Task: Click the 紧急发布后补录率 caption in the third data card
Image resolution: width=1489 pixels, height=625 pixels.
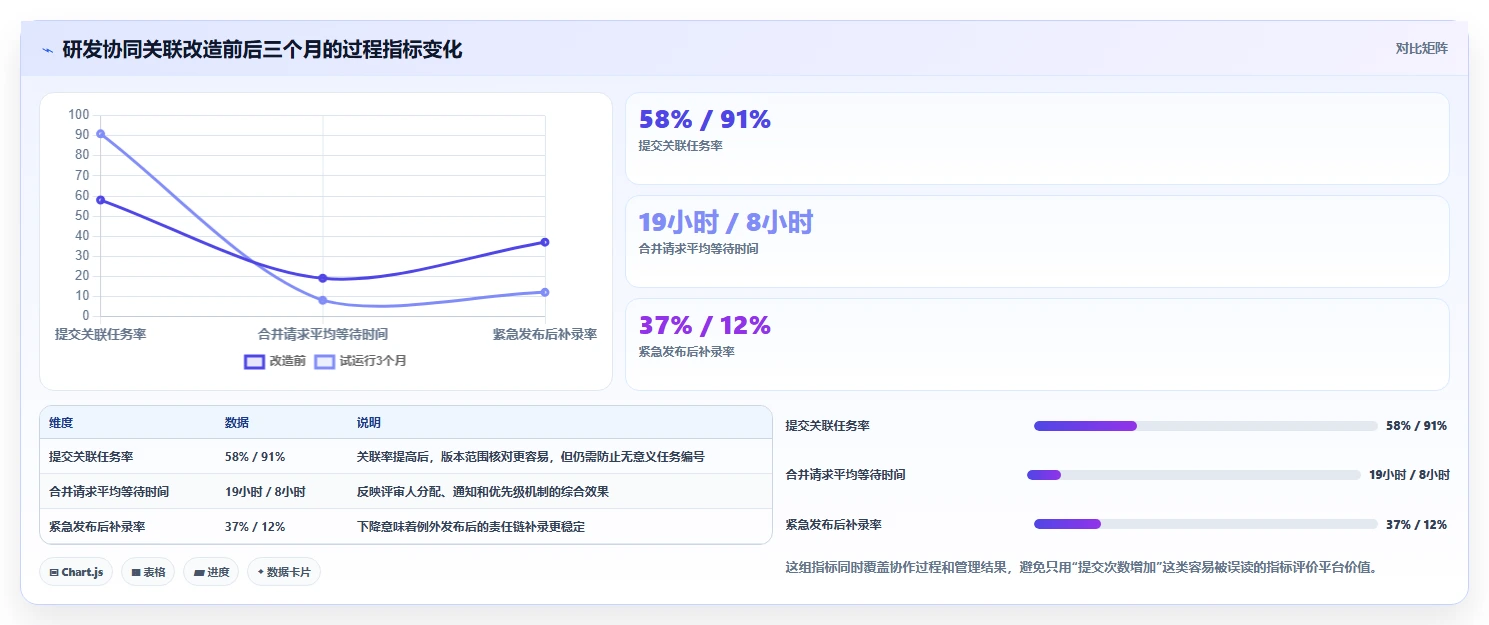Action: tap(686, 352)
